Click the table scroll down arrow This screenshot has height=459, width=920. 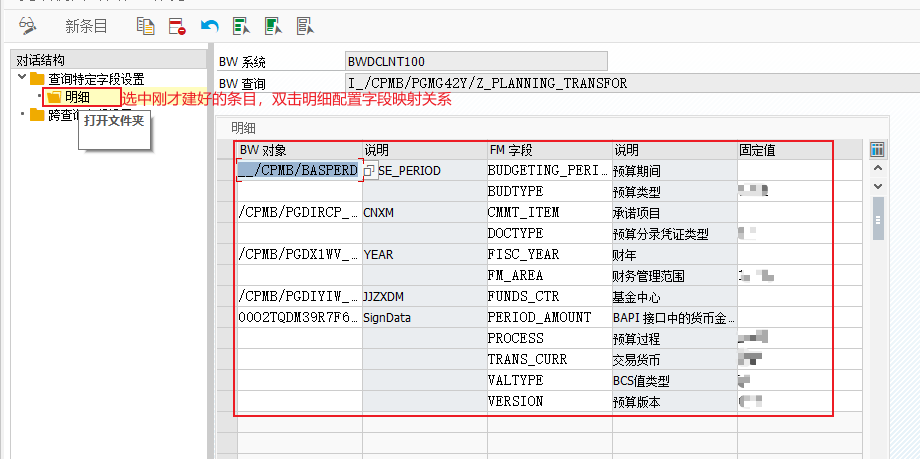click(x=878, y=186)
